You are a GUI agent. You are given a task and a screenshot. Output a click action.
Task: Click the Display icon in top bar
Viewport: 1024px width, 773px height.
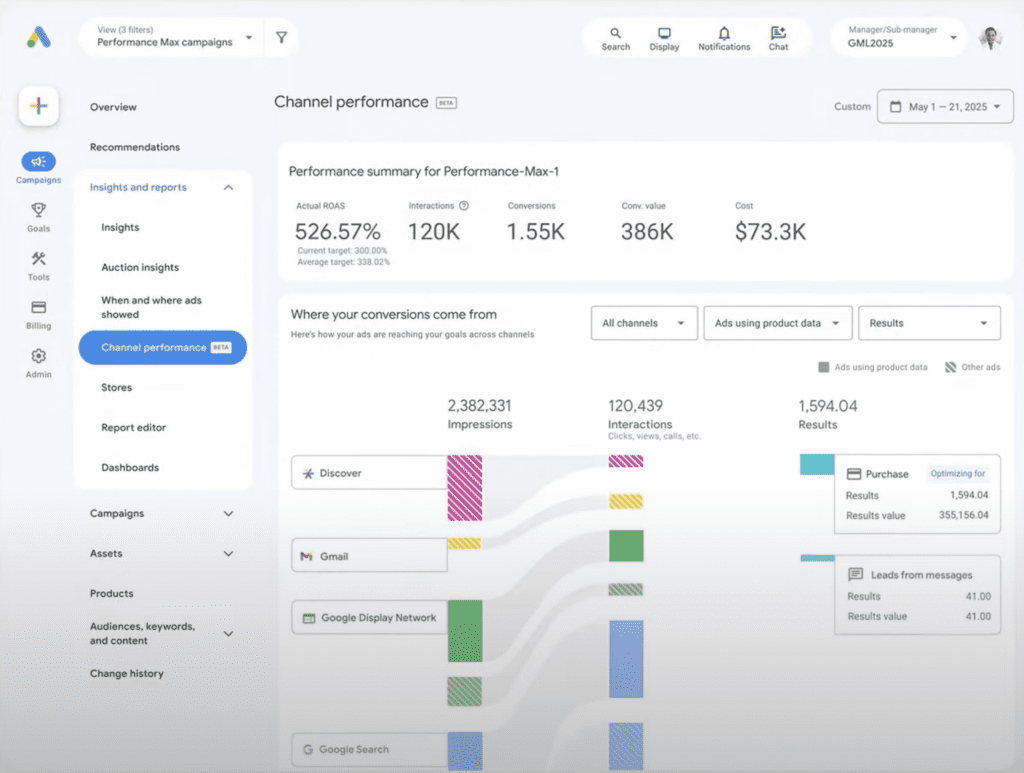tap(664, 39)
